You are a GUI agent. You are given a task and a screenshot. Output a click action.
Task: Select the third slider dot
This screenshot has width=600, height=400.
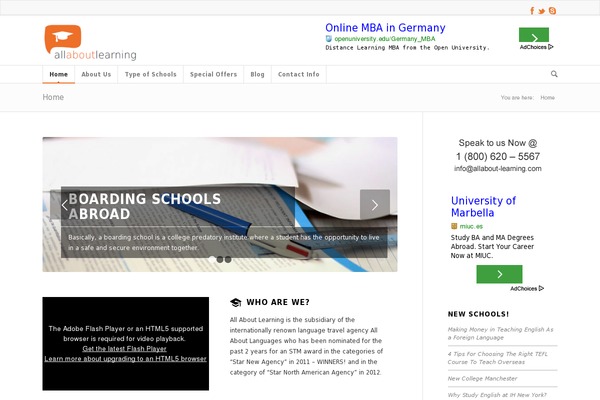click(228, 260)
